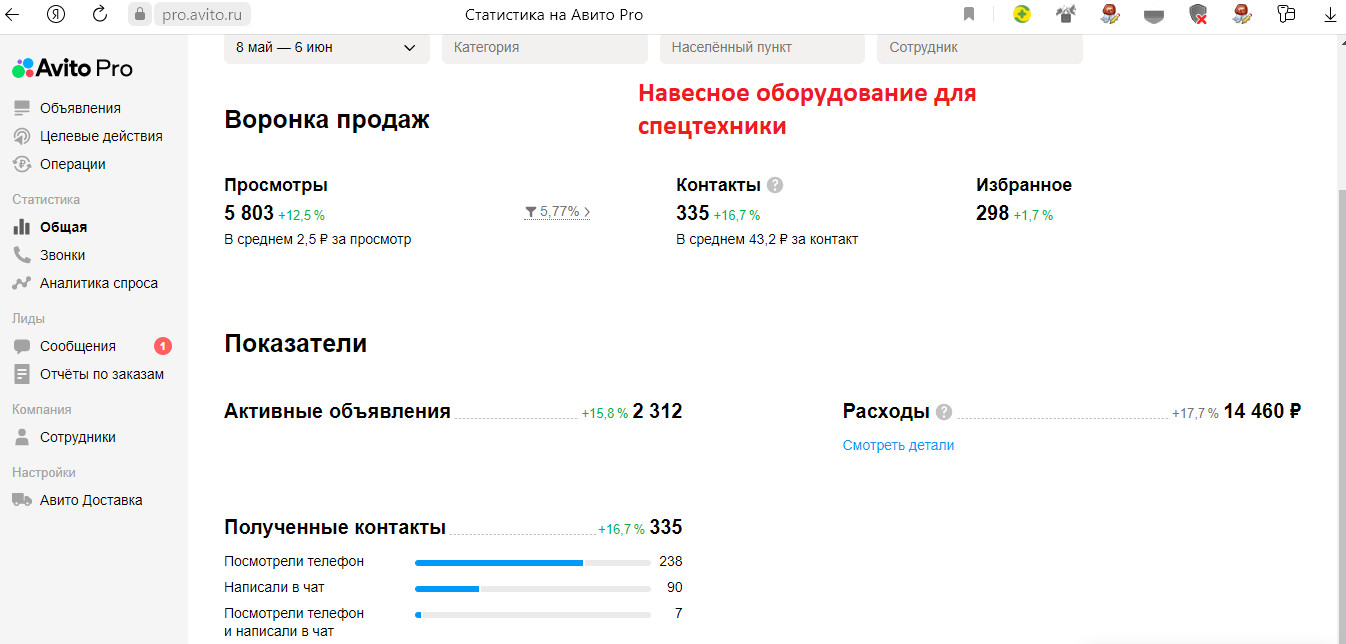This screenshot has width=1346, height=644.
Task: Click the Написали в чат progress bar
Action: (x=533, y=589)
